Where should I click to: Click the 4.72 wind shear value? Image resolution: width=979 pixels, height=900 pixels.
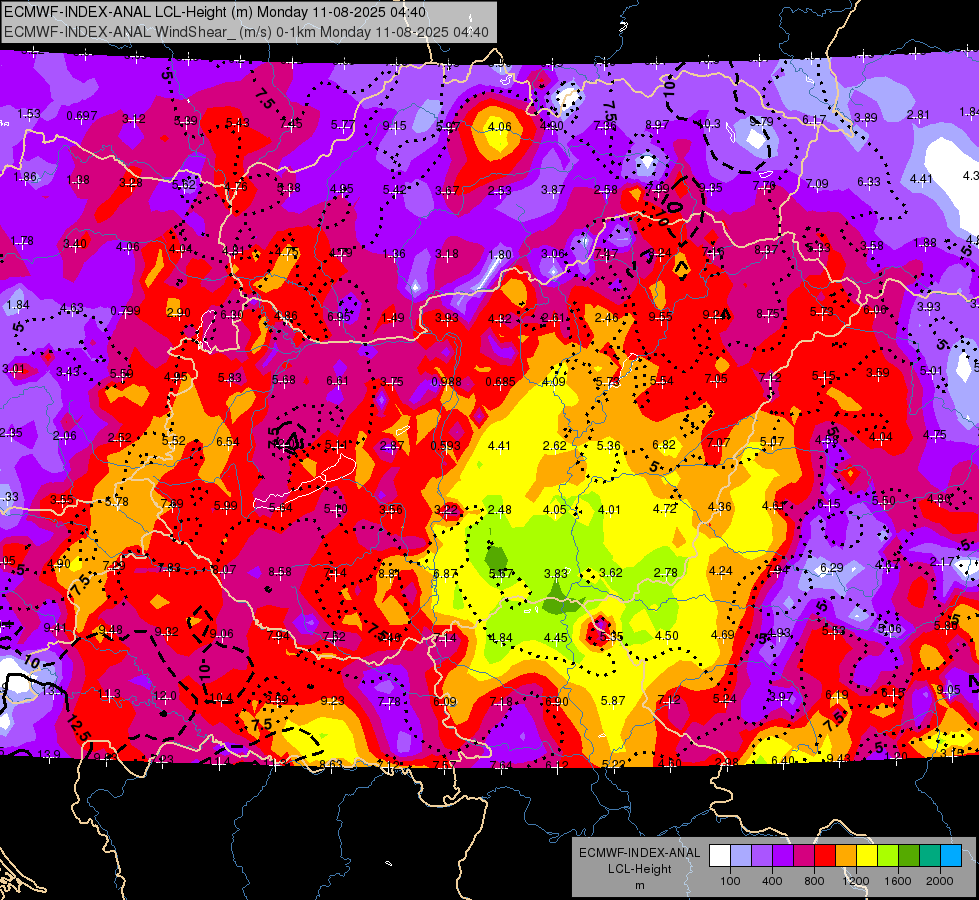pos(665,508)
